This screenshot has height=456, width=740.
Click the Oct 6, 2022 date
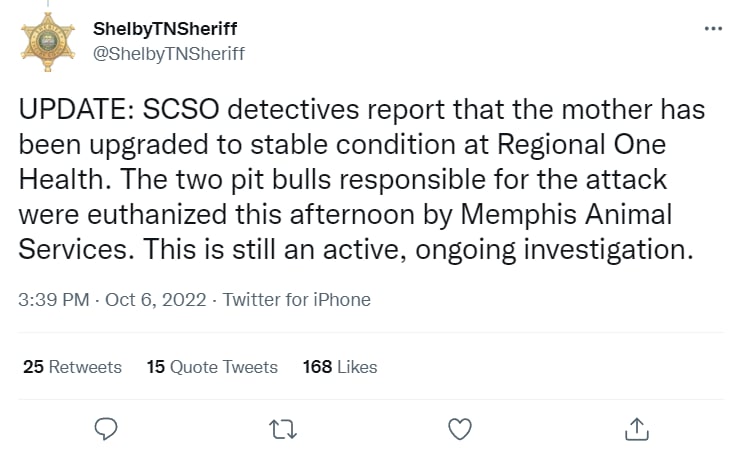point(156,300)
